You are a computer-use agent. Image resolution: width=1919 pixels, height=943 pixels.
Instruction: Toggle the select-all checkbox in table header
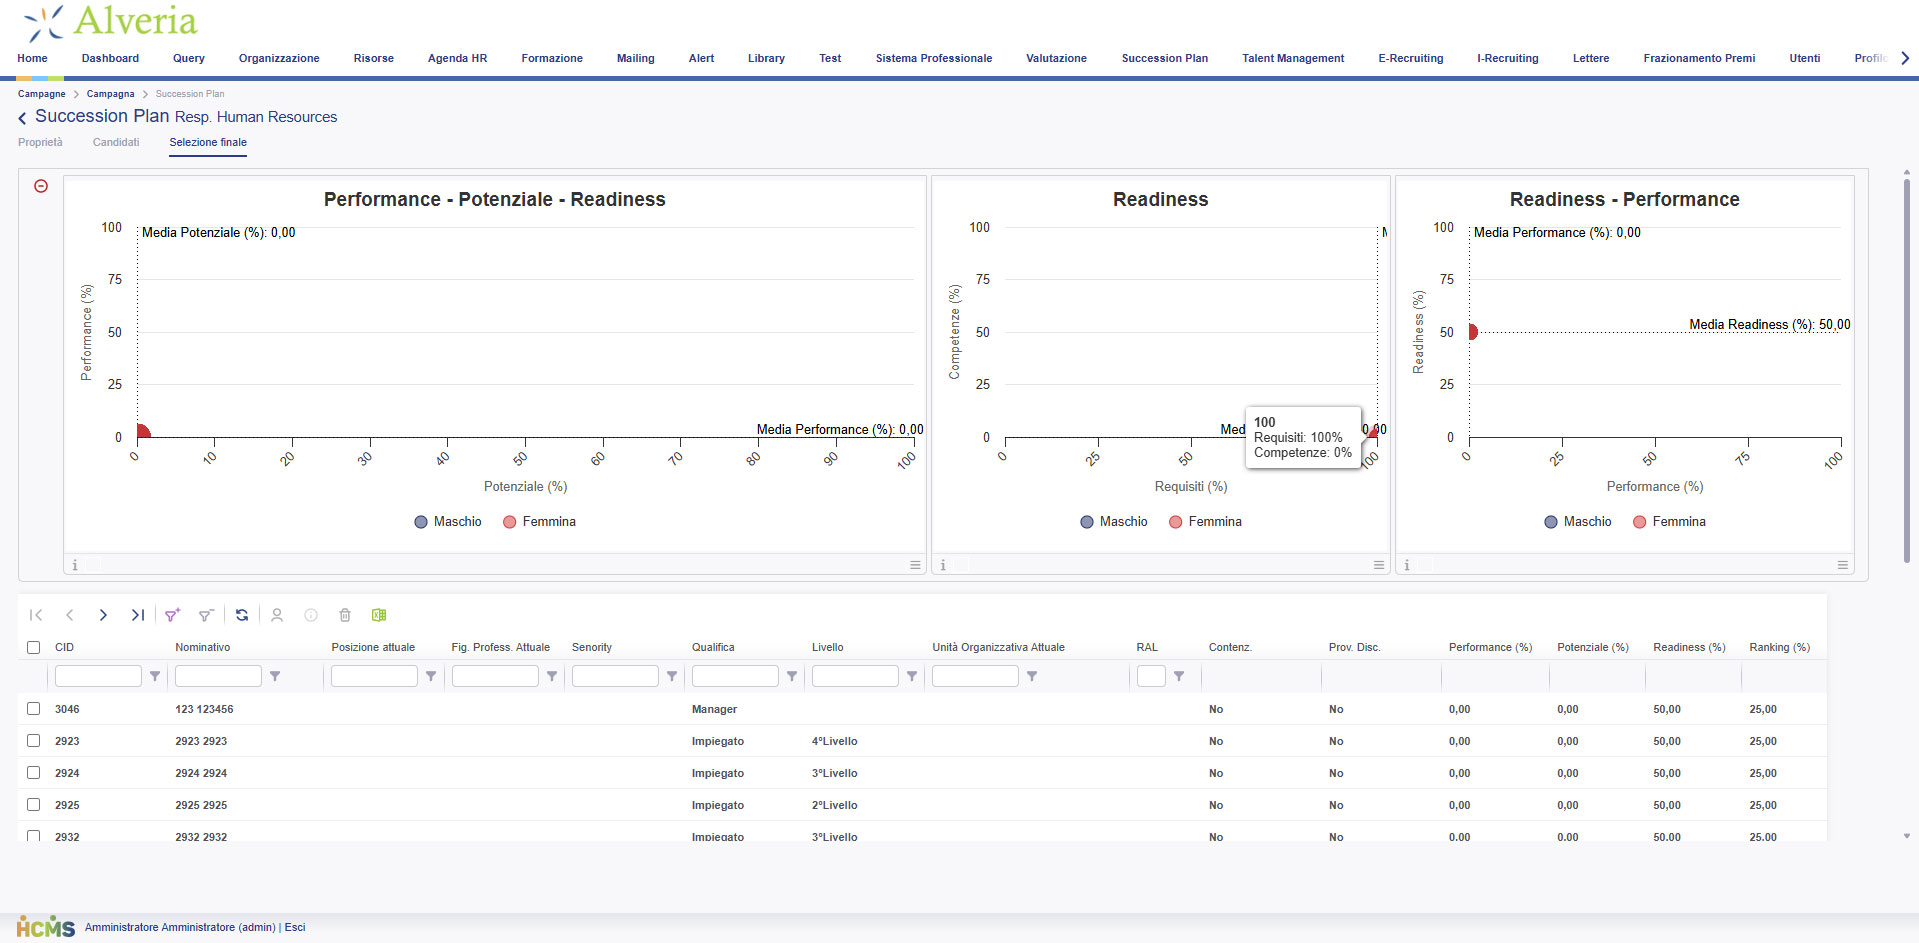tap(34, 647)
